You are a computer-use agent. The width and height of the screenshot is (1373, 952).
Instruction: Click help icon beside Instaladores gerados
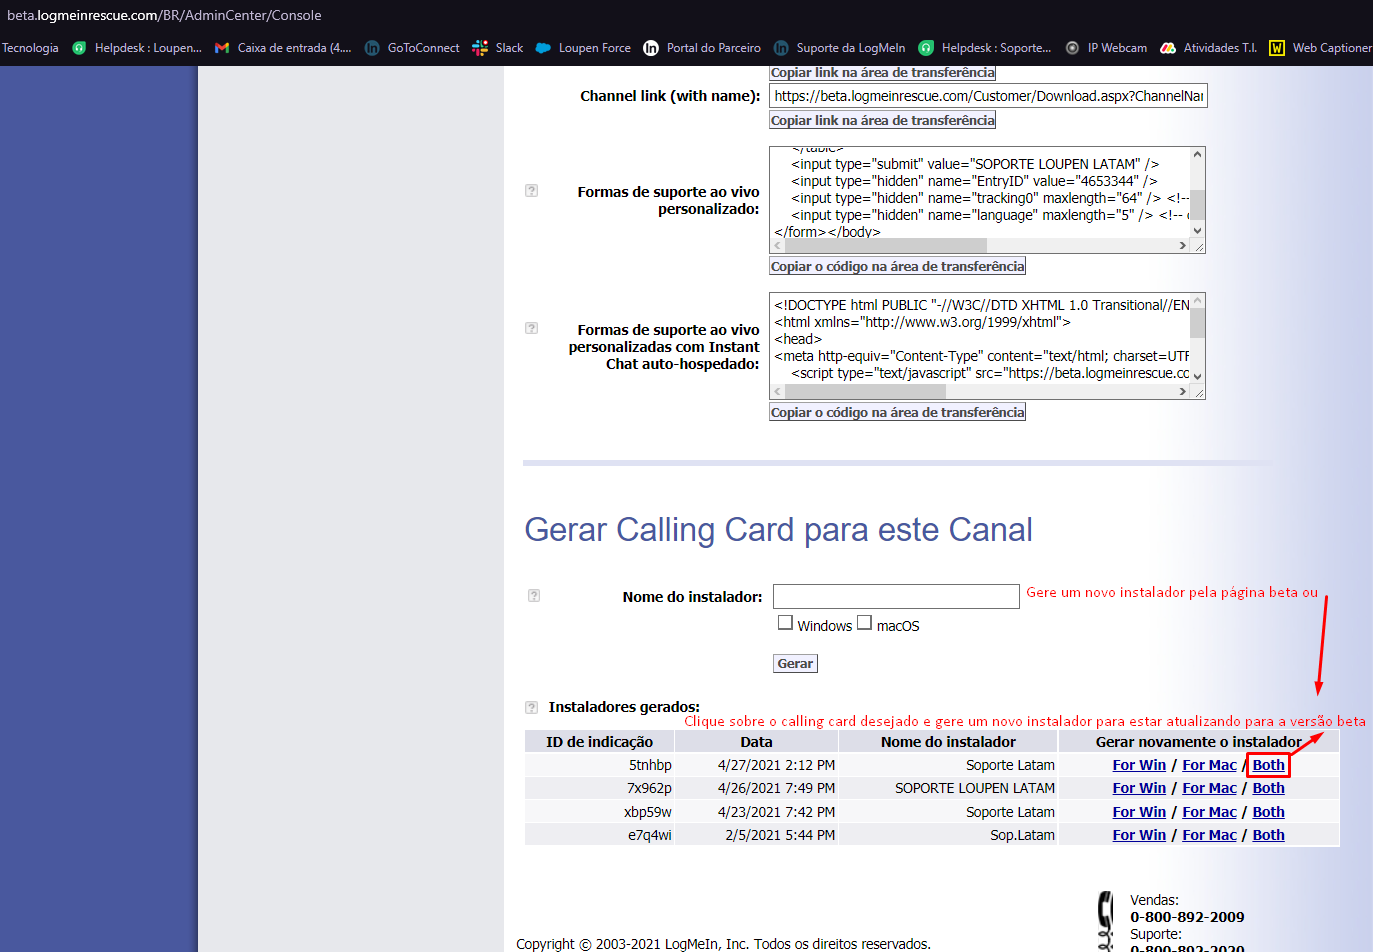pyautogui.click(x=532, y=708)
